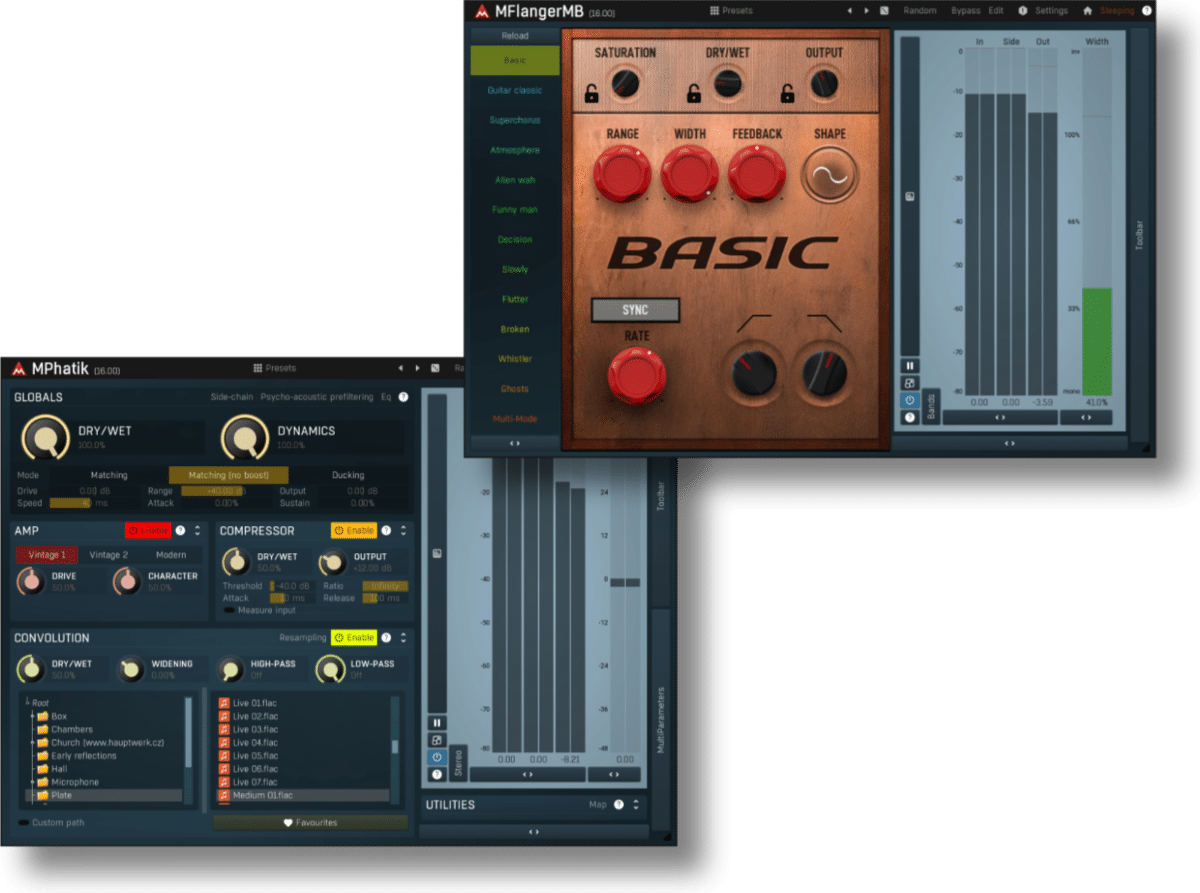Screen dimensions: 1200x893
Task: Click the arrows under the Width meter
Action: click(1085, 418)
